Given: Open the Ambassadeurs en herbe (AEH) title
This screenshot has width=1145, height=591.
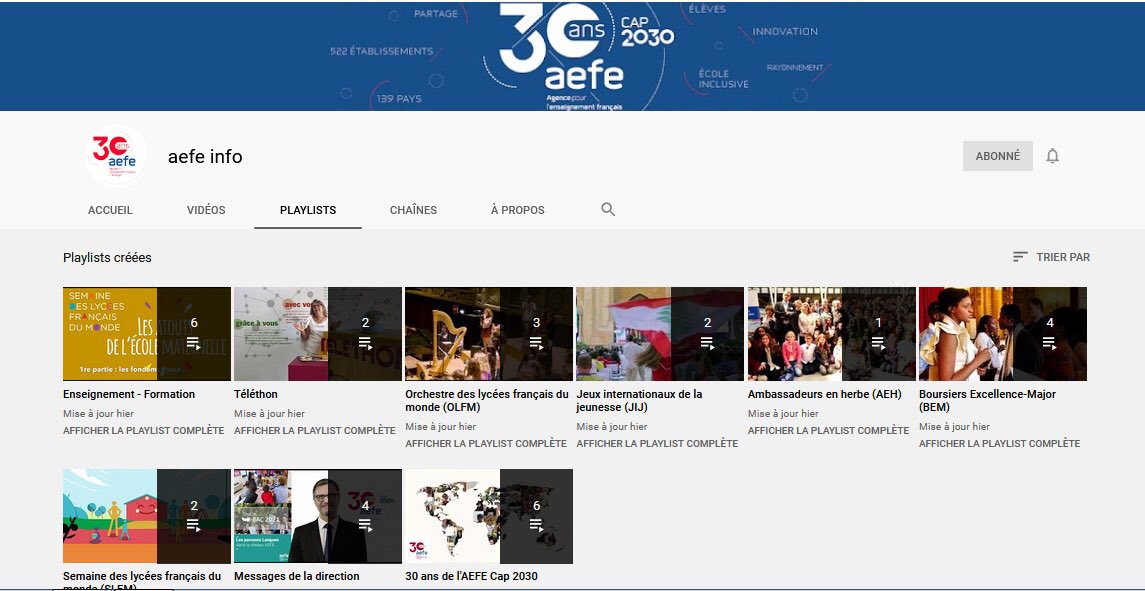Looking at the screenshot, I should [824, 394].
